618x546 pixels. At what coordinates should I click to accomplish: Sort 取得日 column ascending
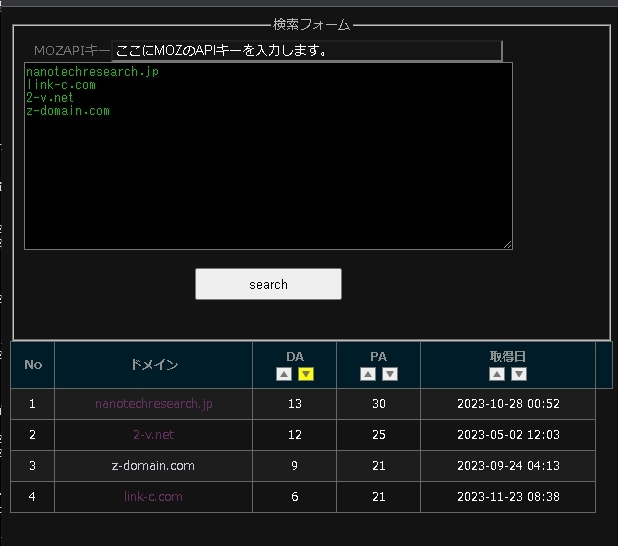497,374
